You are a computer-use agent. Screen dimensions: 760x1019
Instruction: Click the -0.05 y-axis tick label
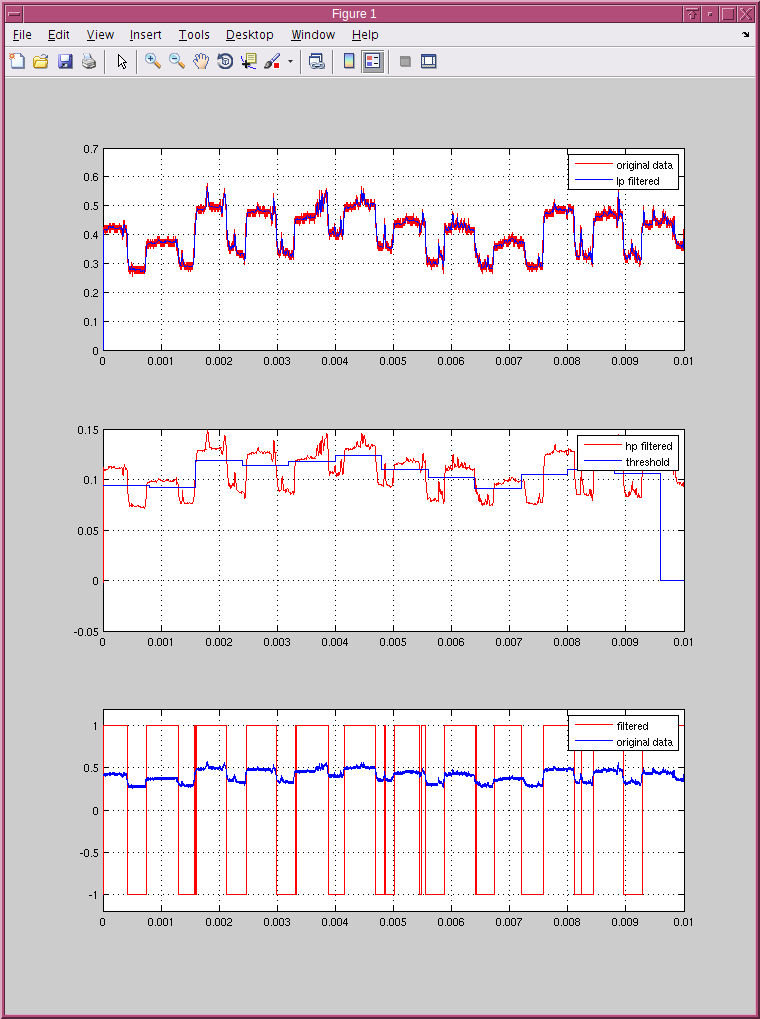coord(86,631)
